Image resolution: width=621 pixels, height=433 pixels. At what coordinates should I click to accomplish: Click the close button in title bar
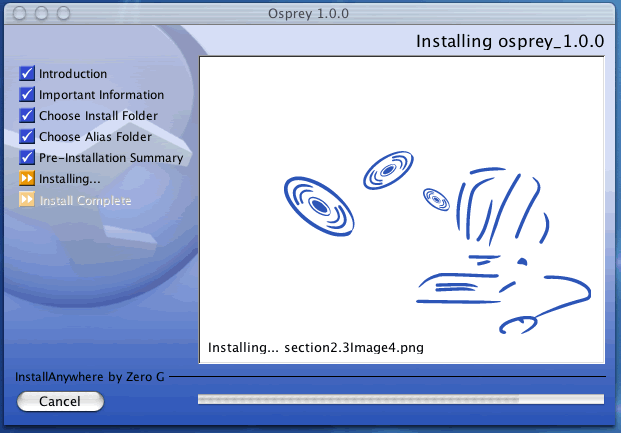pyautogui.click(x=20, y=13)
